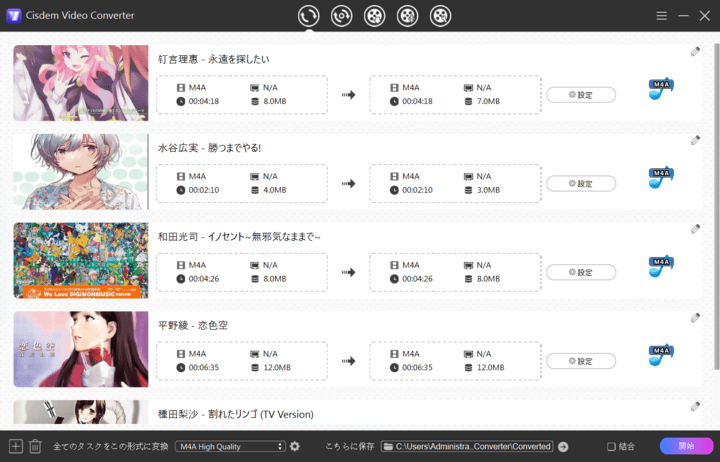Open the Burn tab icon at far right
This screenshot has height=462, width=720.
click(440, 16)
